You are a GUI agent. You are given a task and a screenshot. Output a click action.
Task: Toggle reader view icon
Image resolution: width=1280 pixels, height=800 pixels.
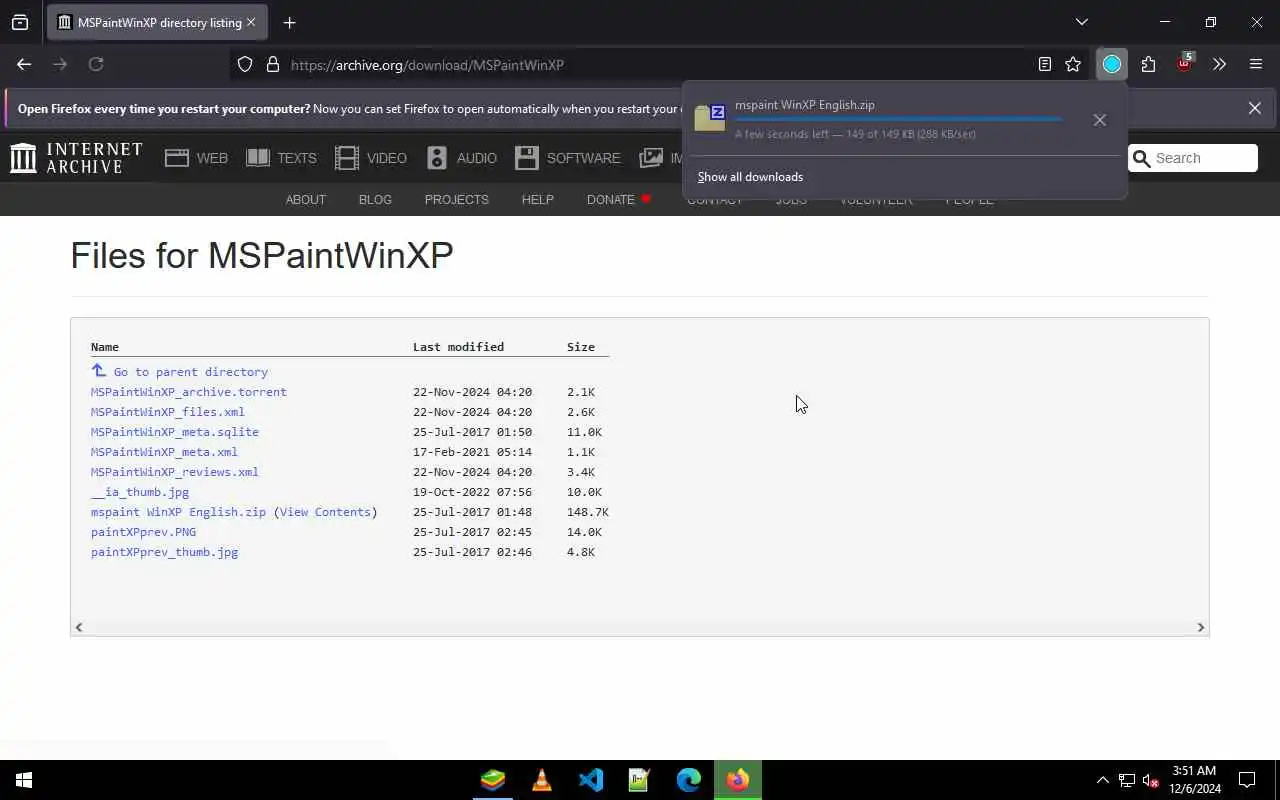coord(1044,64)
